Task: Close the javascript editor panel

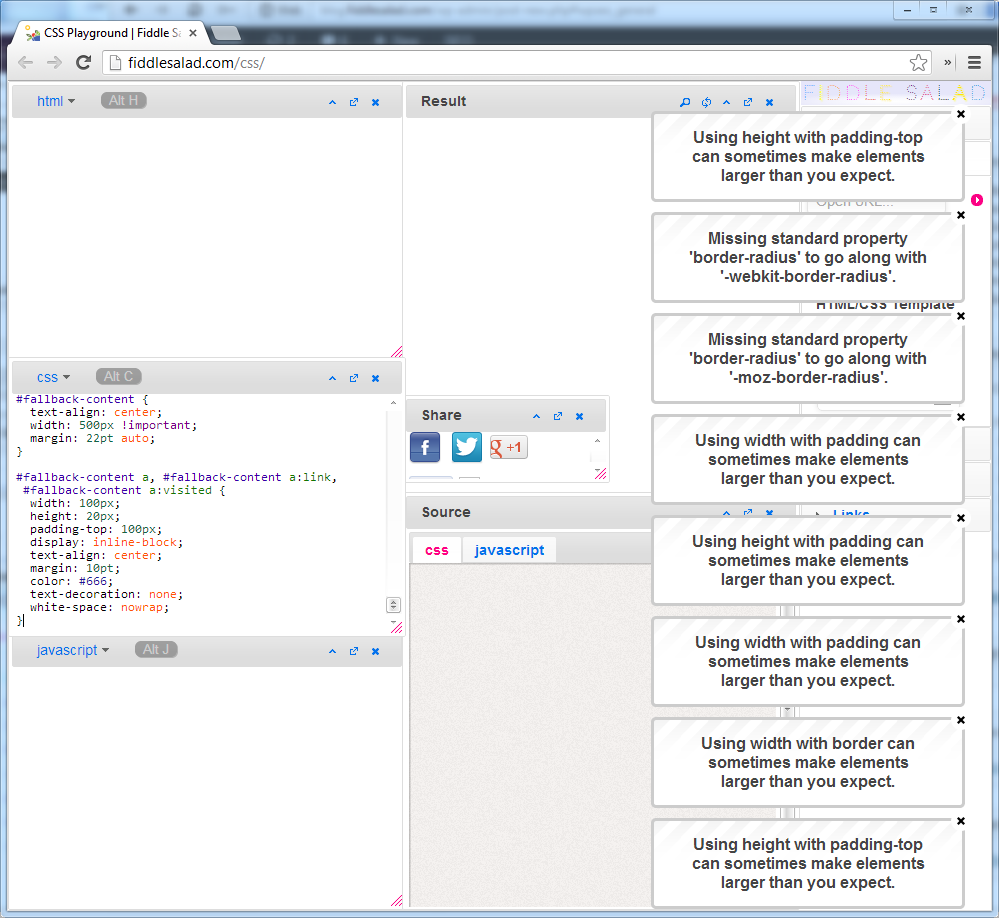Action: coord(375,651)
